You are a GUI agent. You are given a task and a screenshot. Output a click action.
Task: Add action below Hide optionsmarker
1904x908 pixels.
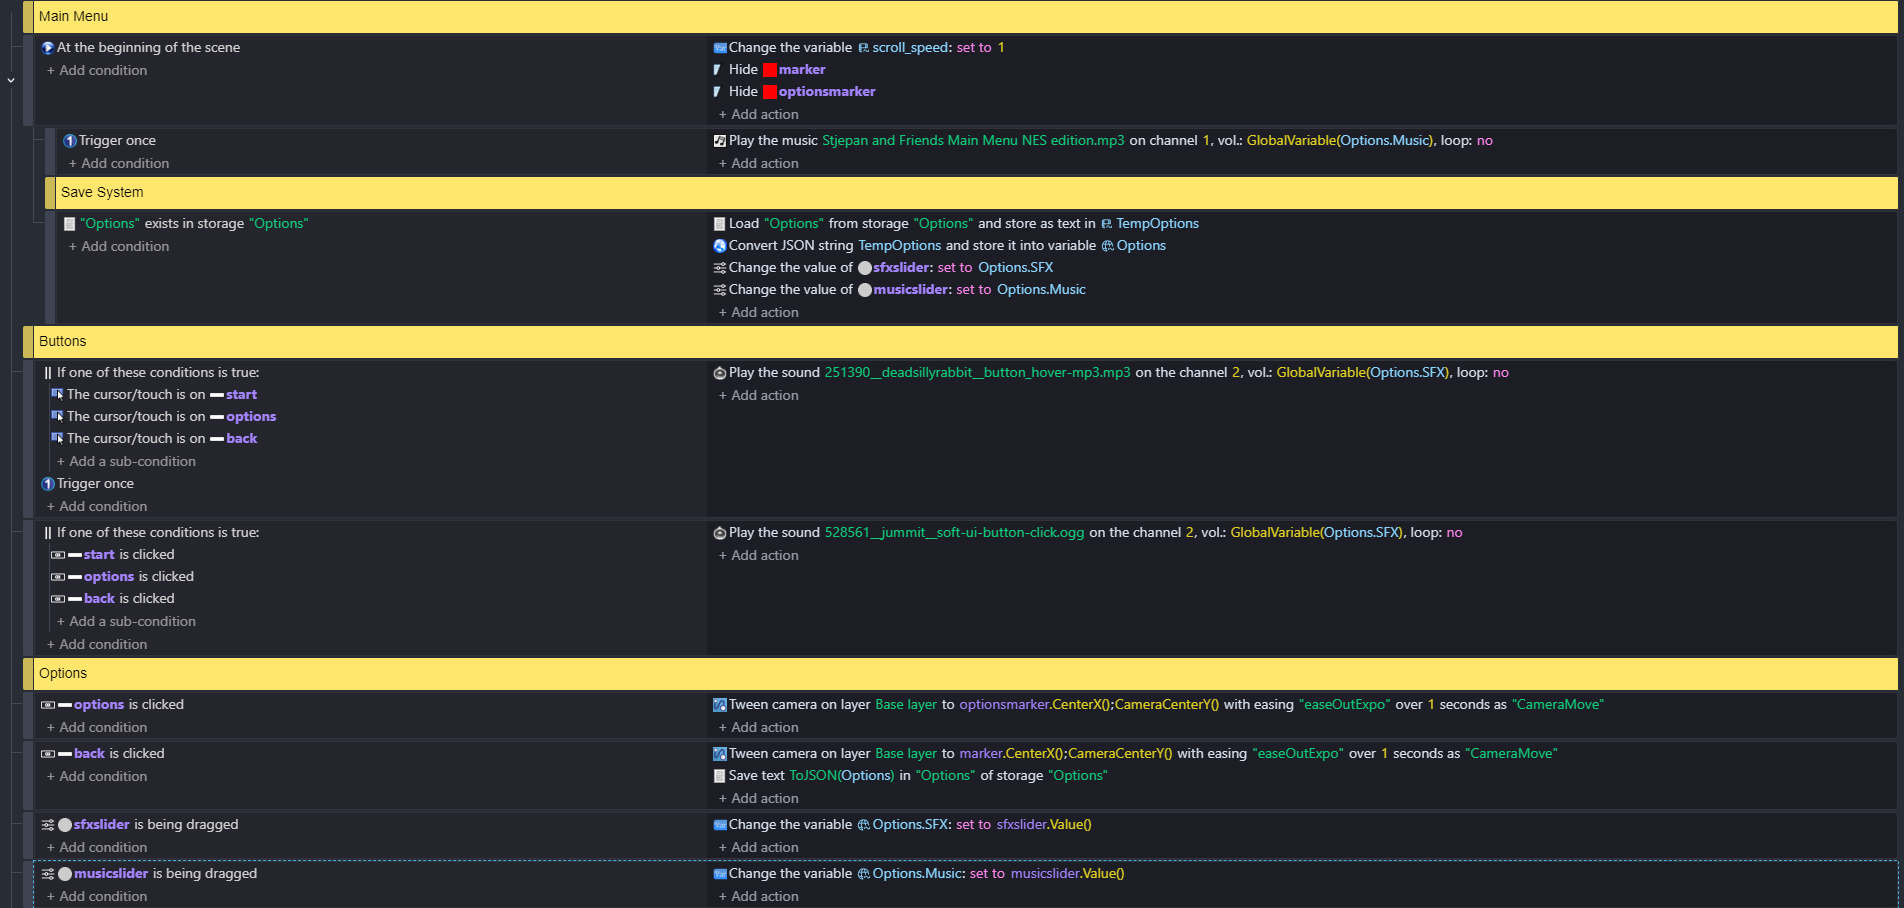[759, 115]
